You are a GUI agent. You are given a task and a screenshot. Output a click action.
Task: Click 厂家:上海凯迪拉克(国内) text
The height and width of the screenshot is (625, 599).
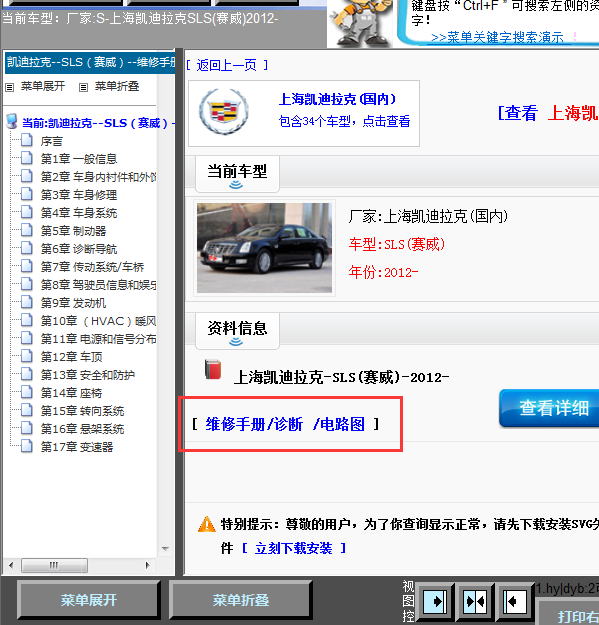coord(428,216)
